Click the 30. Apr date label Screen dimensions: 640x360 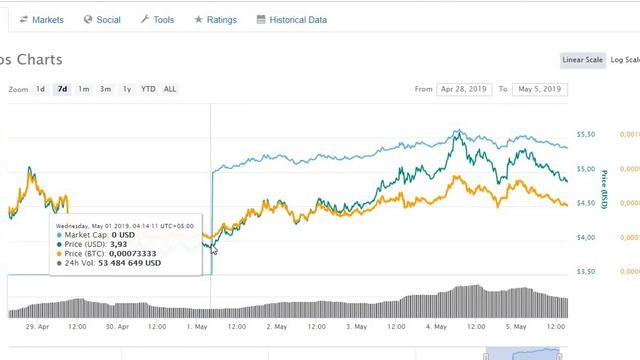(x=117, y=327)
